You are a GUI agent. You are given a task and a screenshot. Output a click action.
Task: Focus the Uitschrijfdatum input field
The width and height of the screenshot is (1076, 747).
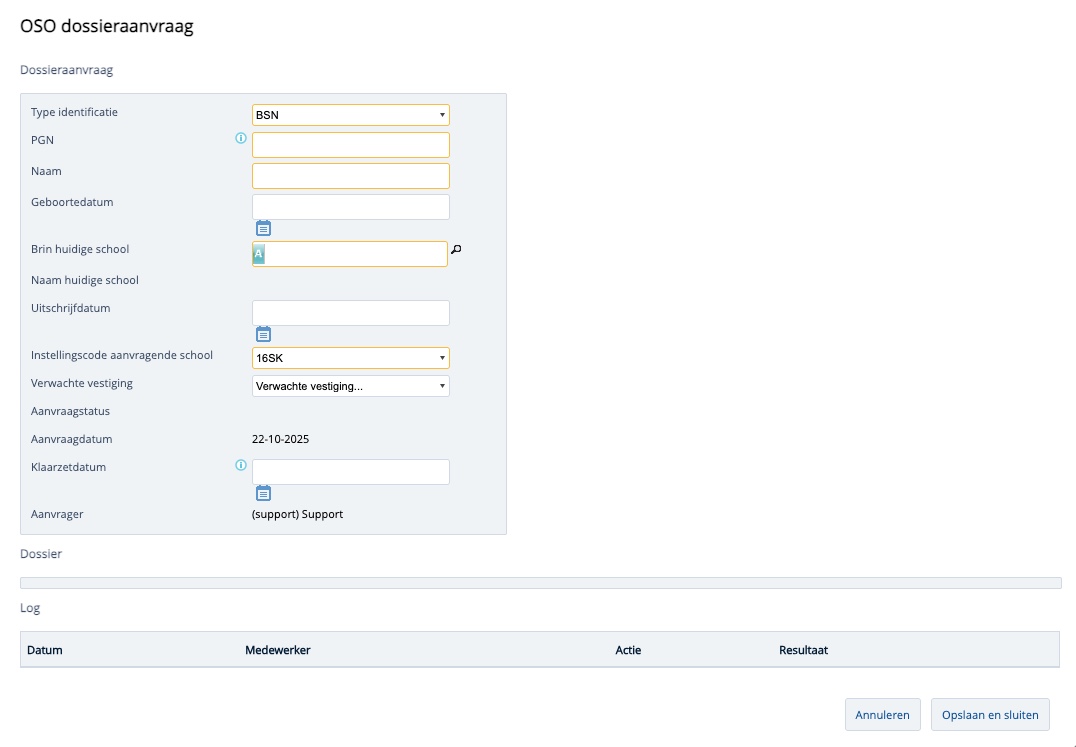(350, 313)
